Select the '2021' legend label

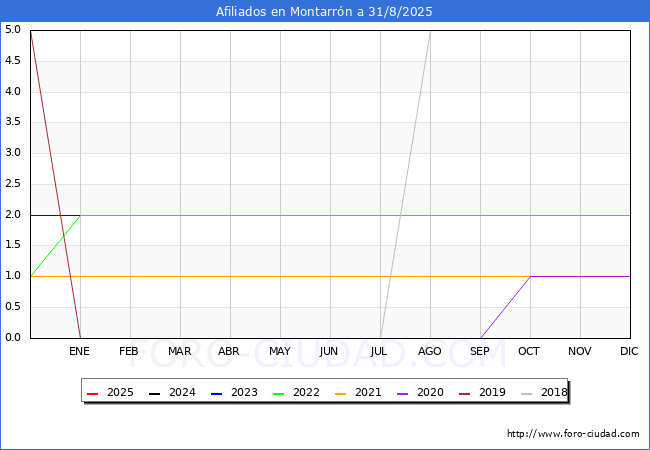pos(368,392)
